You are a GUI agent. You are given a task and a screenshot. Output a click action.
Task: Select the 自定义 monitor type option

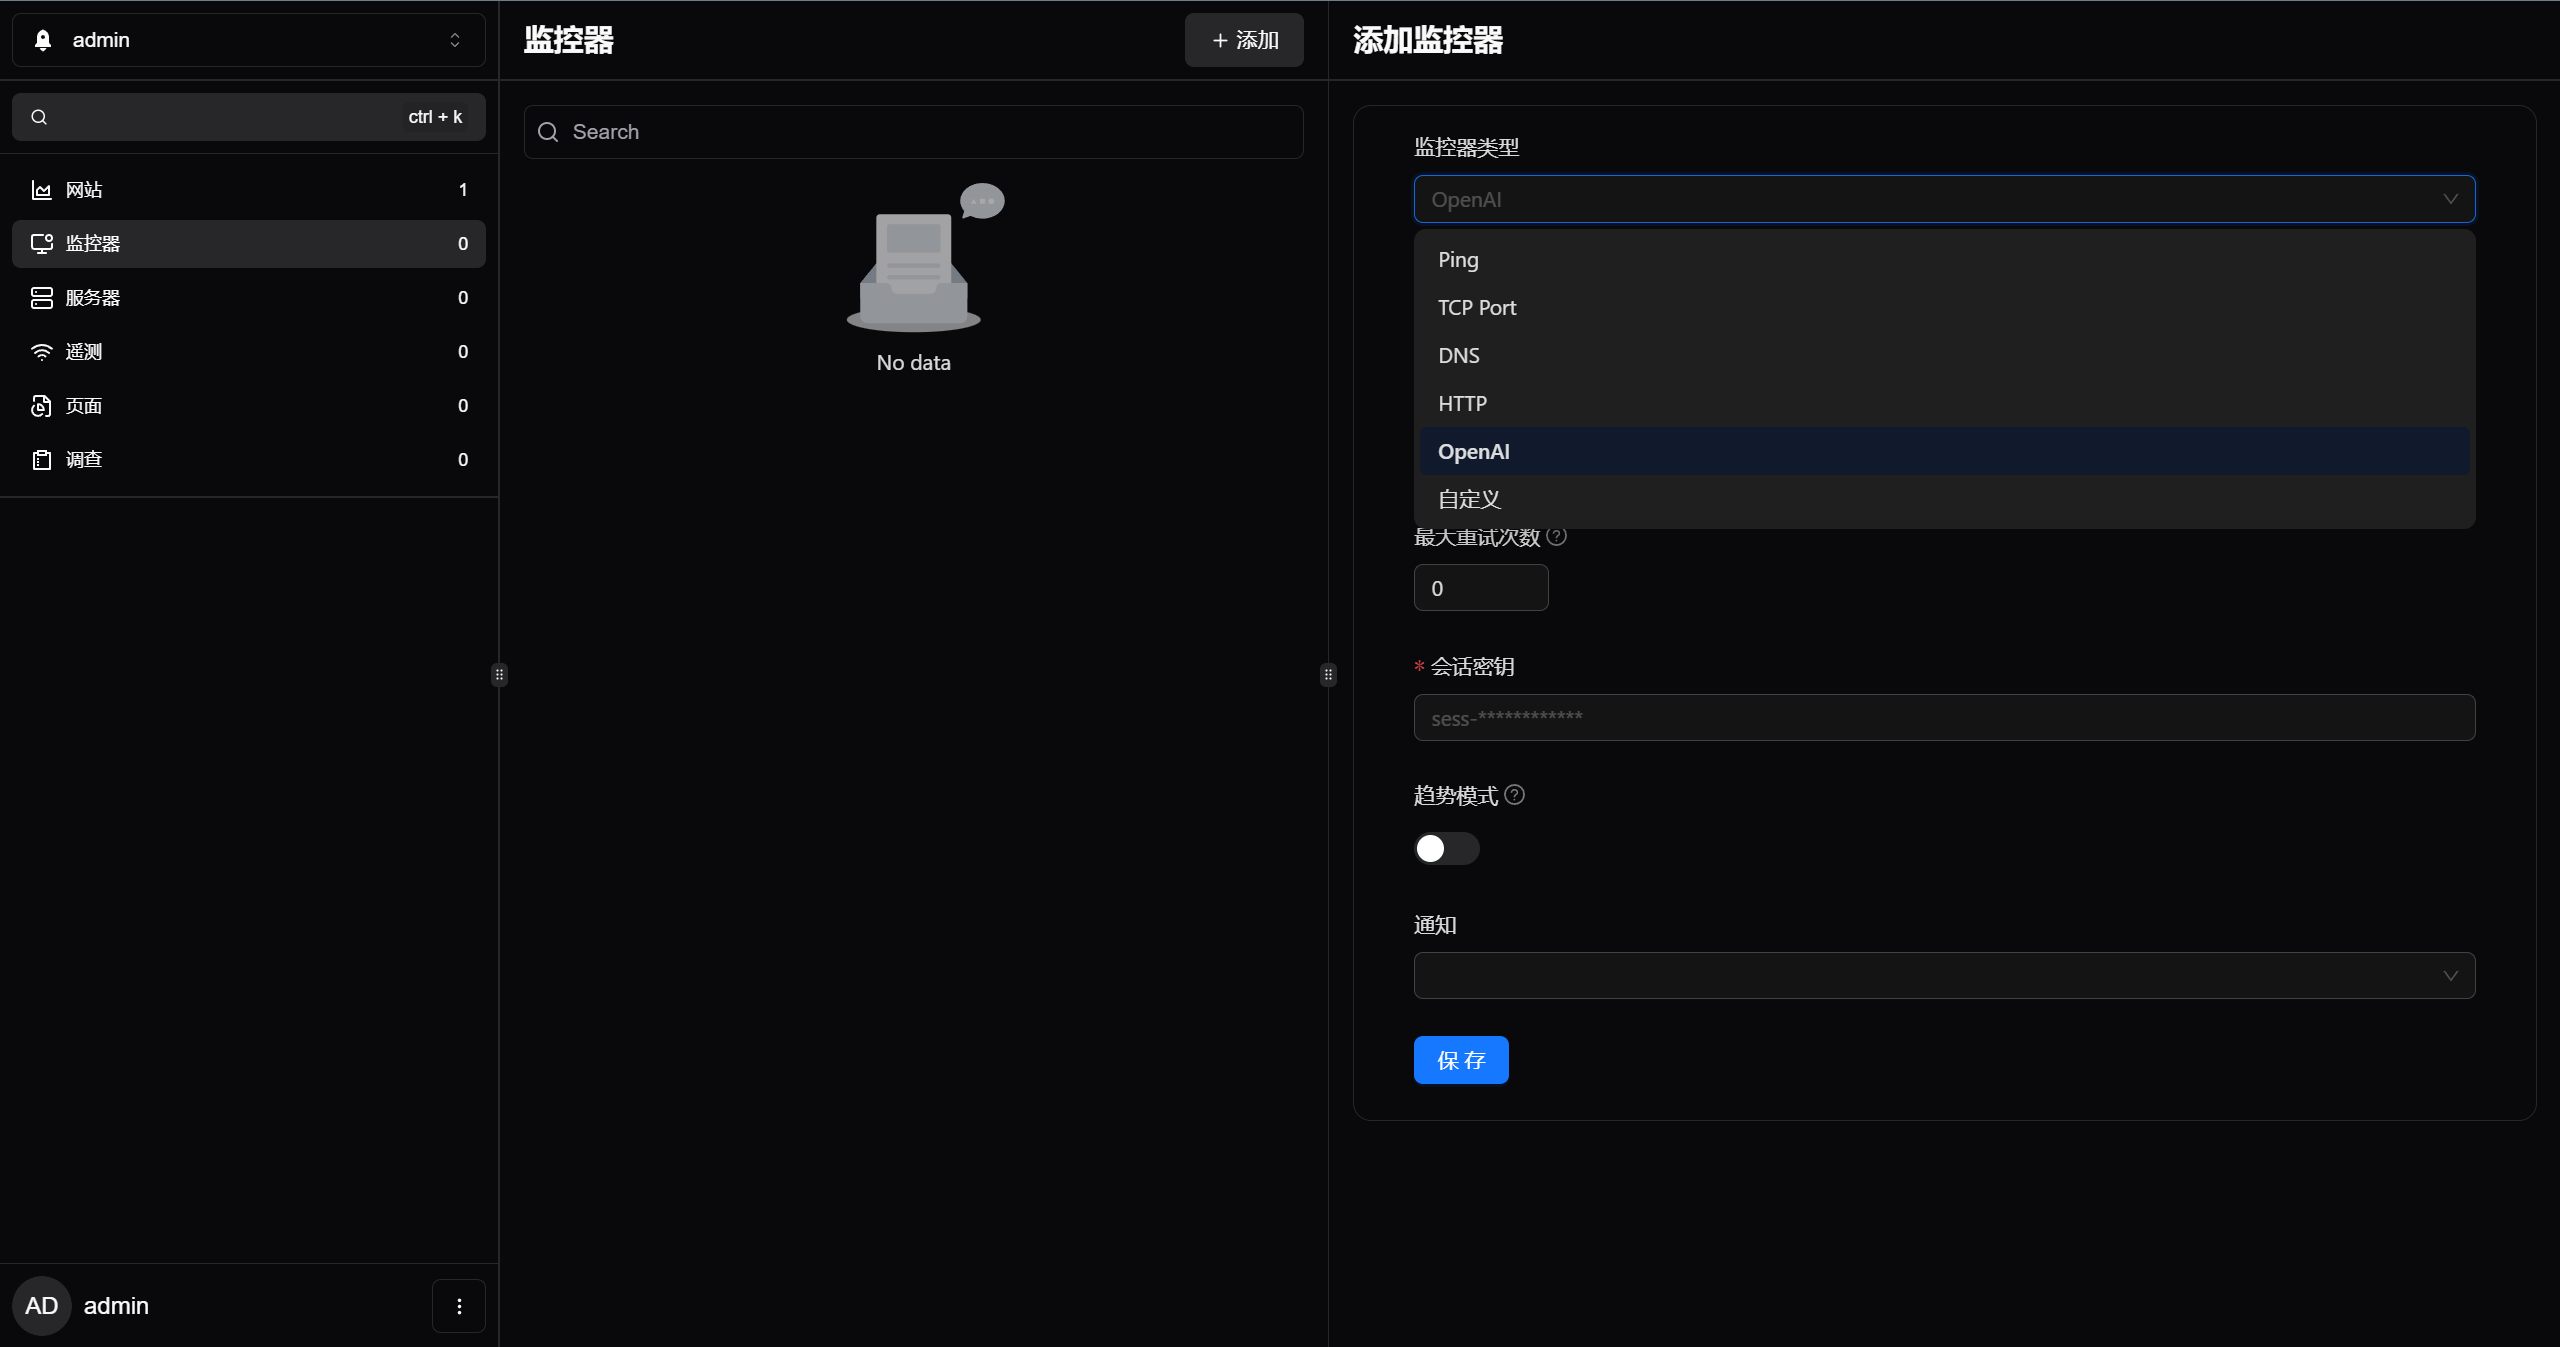1469,500
